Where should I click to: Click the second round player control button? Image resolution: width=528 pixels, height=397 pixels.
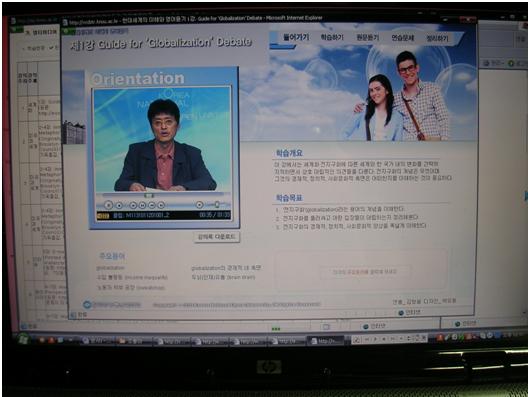119,205
